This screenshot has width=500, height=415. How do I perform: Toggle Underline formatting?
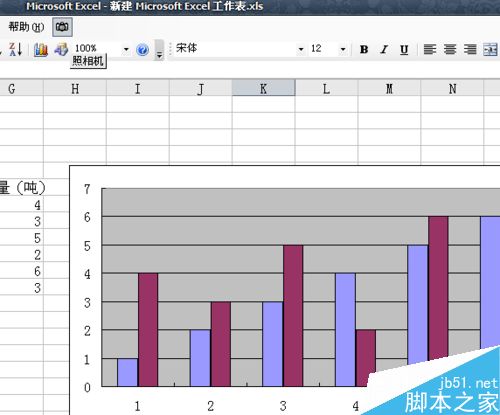click(x=404, y=50)
